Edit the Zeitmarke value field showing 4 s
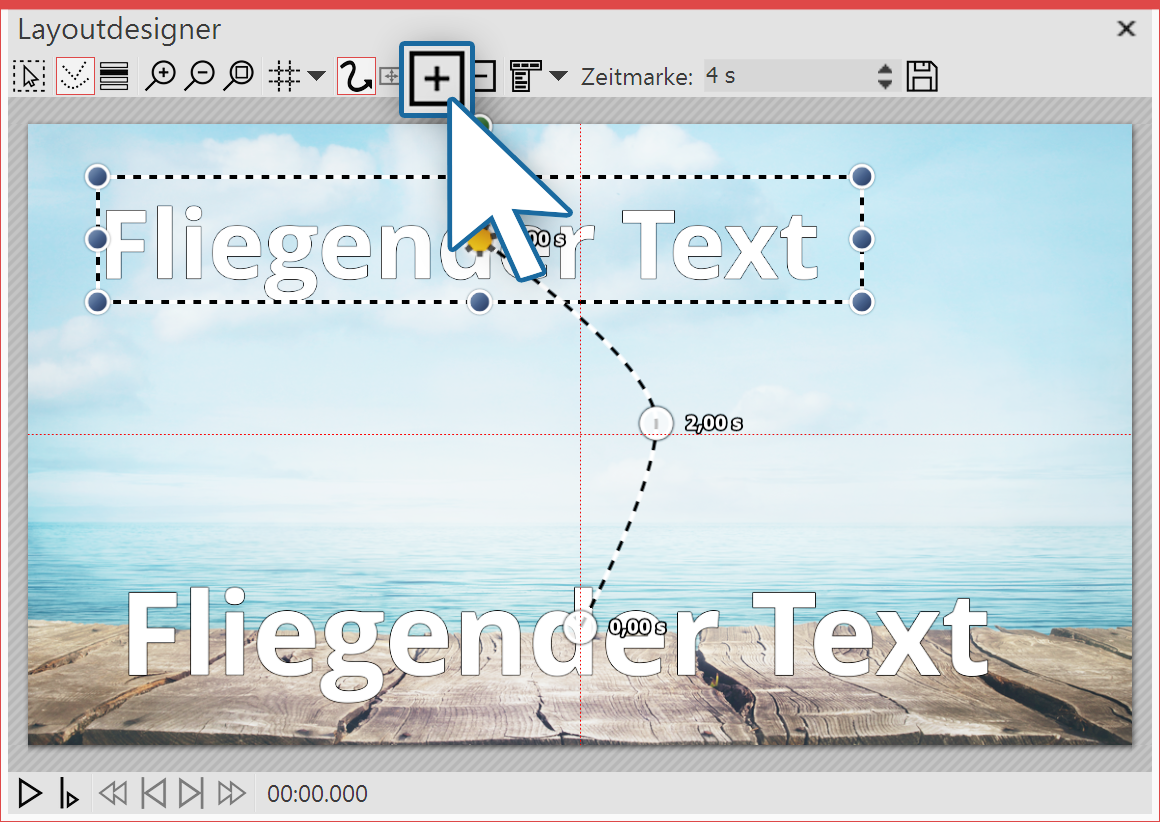Image resolution: width=1160 pixels, height=822 pixels. [x=780, y=75]
